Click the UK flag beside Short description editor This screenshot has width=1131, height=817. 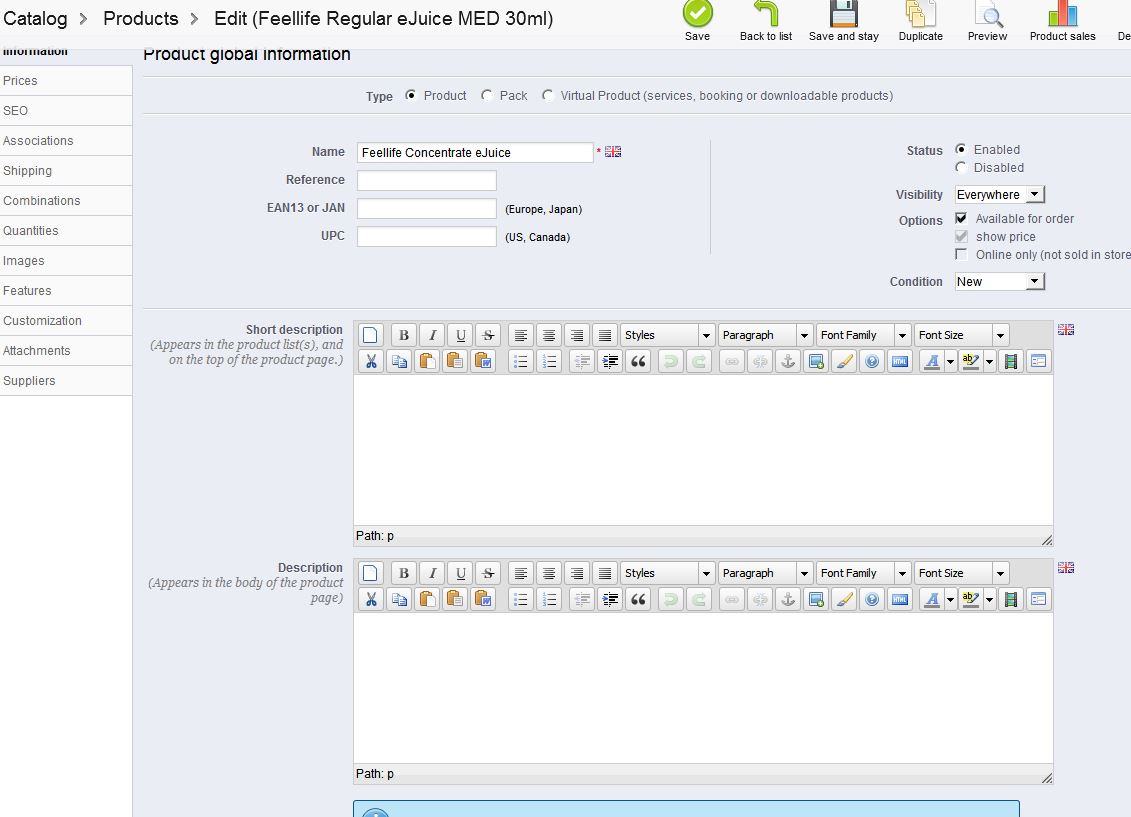click(1066, 330)
